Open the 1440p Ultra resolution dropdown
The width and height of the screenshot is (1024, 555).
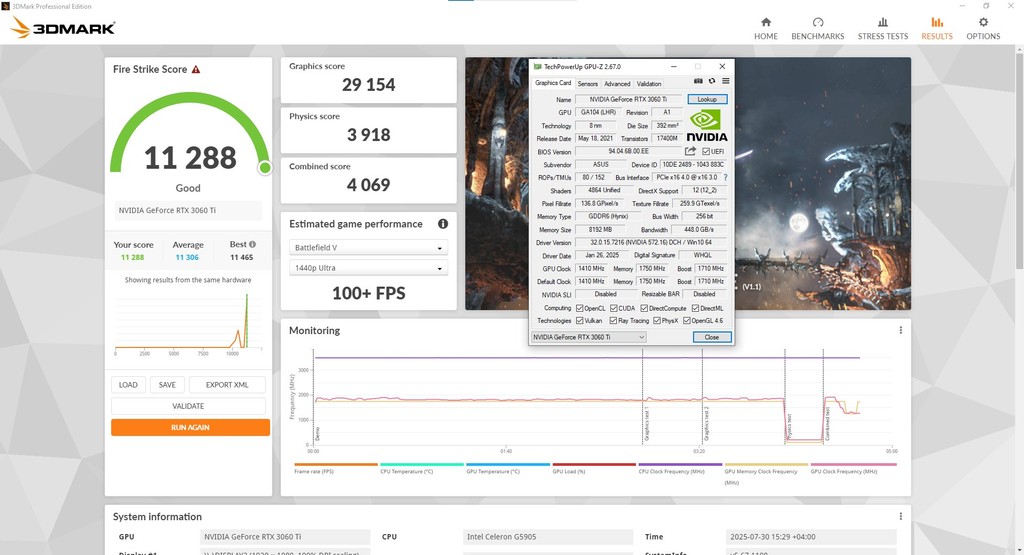tap(368, 268)
